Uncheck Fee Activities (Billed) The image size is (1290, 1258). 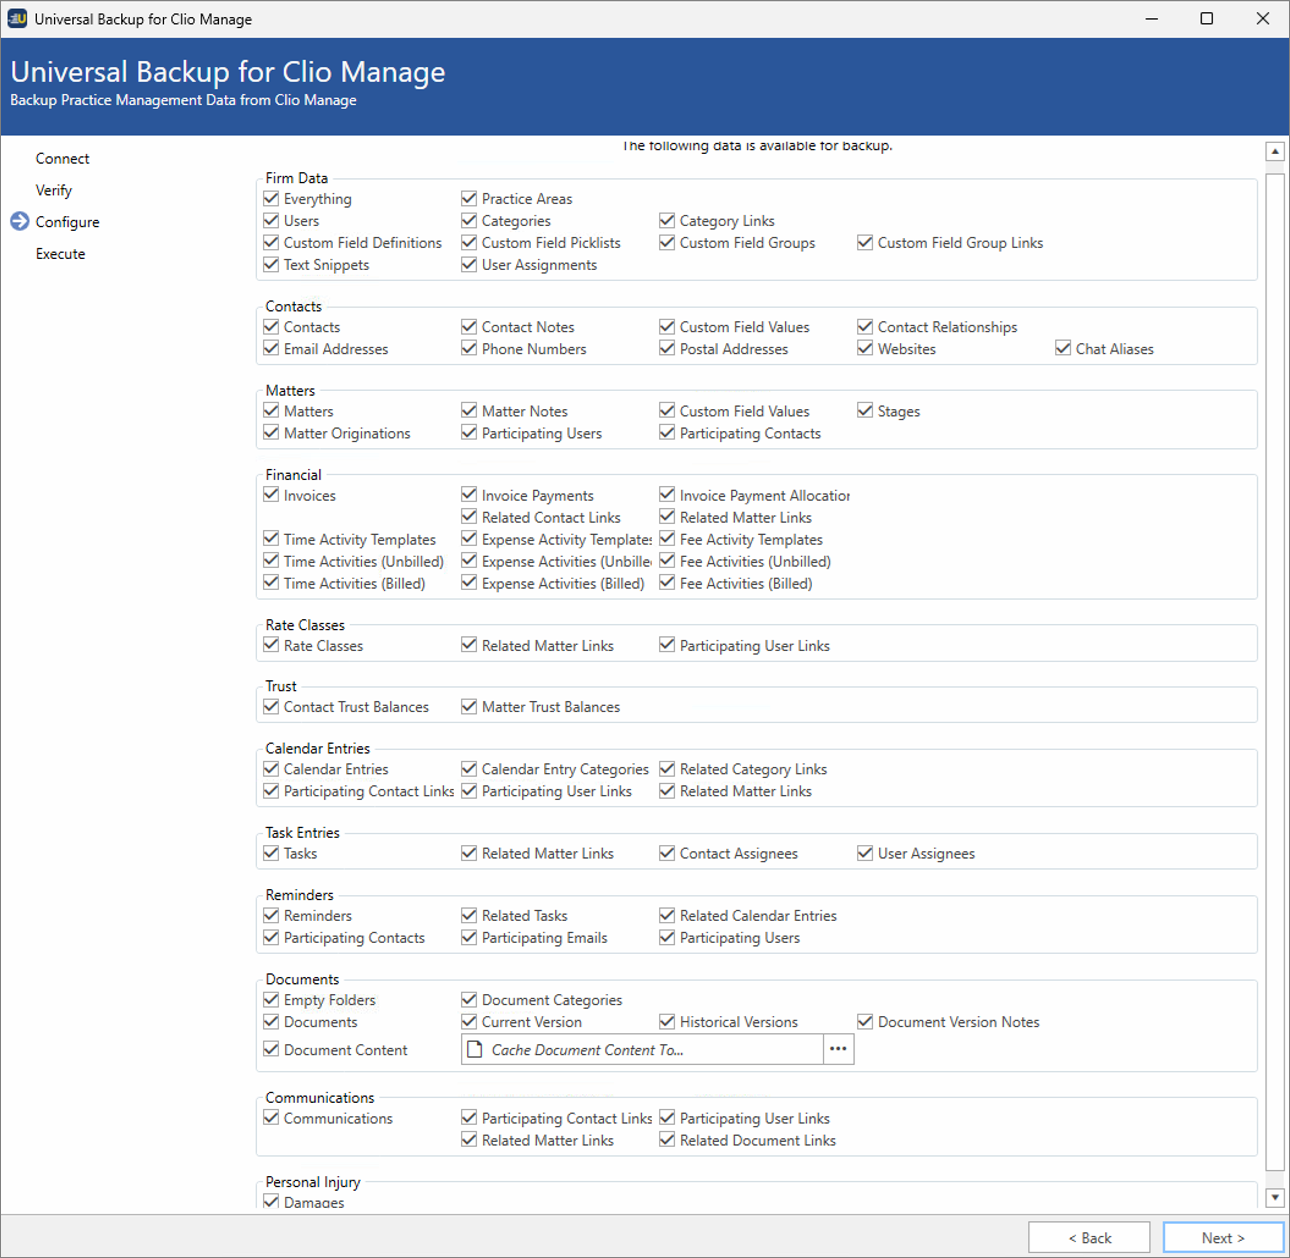[667, 582]
